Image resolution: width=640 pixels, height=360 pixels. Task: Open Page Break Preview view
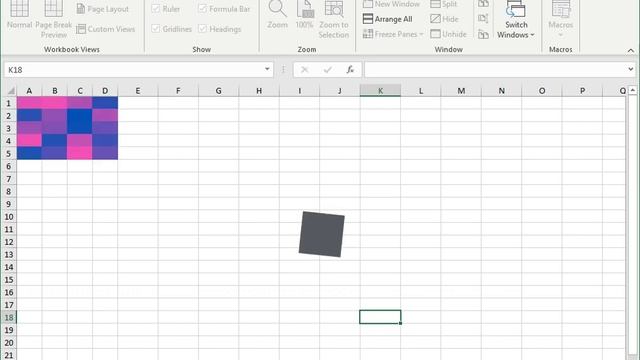pos(53,20)
